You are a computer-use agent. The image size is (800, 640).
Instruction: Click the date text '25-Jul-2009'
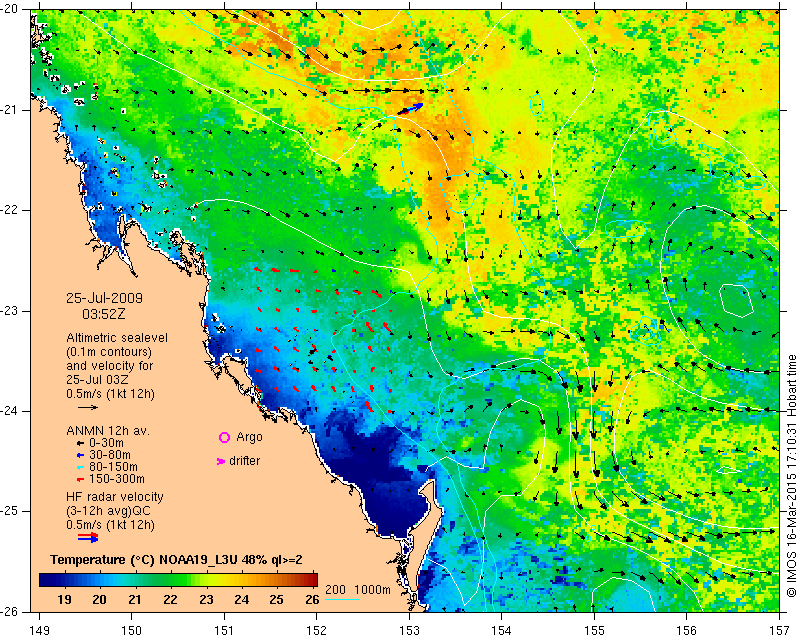coord(105,298)
